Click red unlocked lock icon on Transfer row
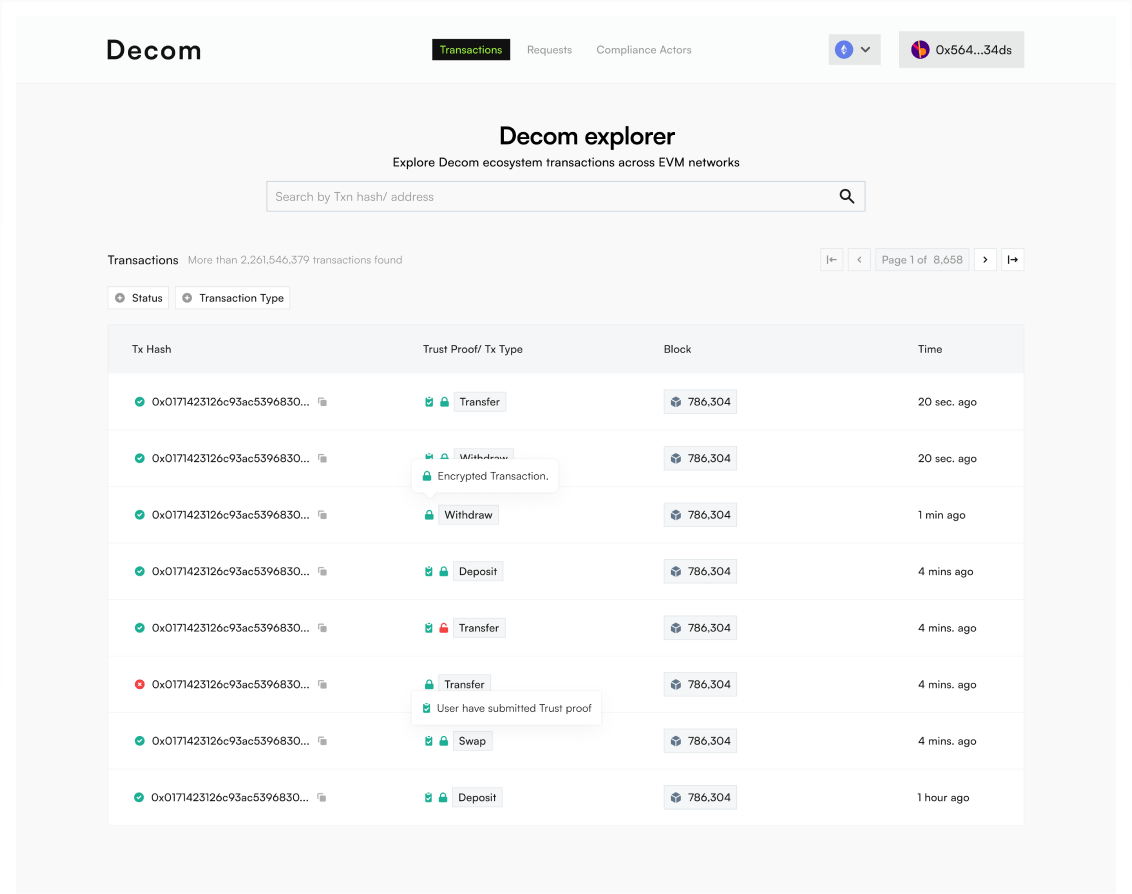The width and height of the screenshot is (1132, 894). (444, 628)
